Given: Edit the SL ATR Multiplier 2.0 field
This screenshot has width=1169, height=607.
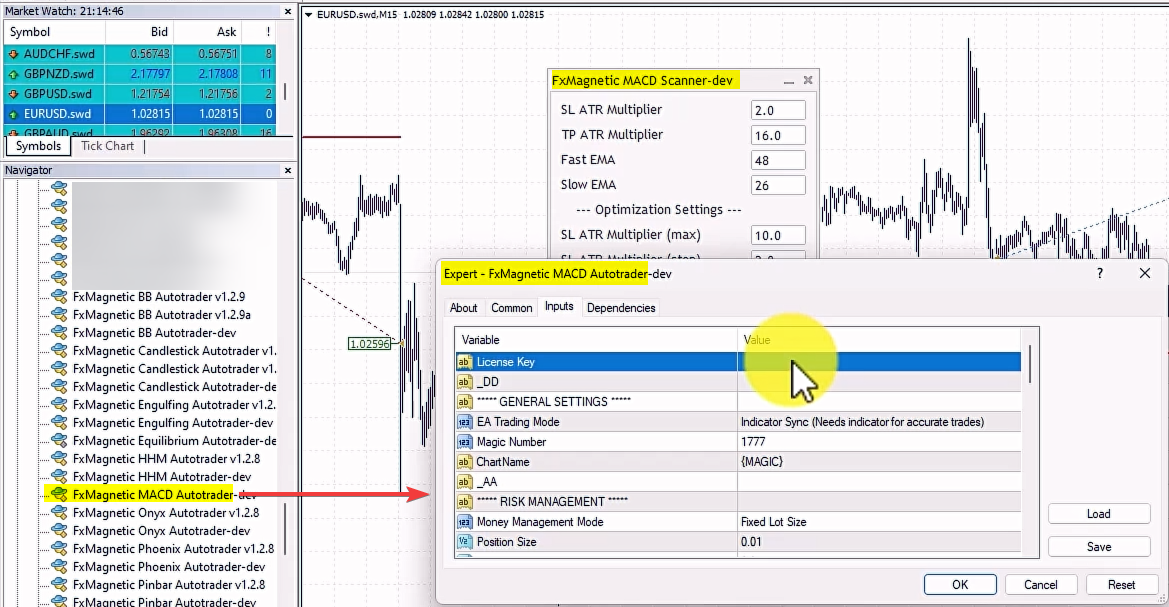Looking at the screenshot, I should point(778,110).
